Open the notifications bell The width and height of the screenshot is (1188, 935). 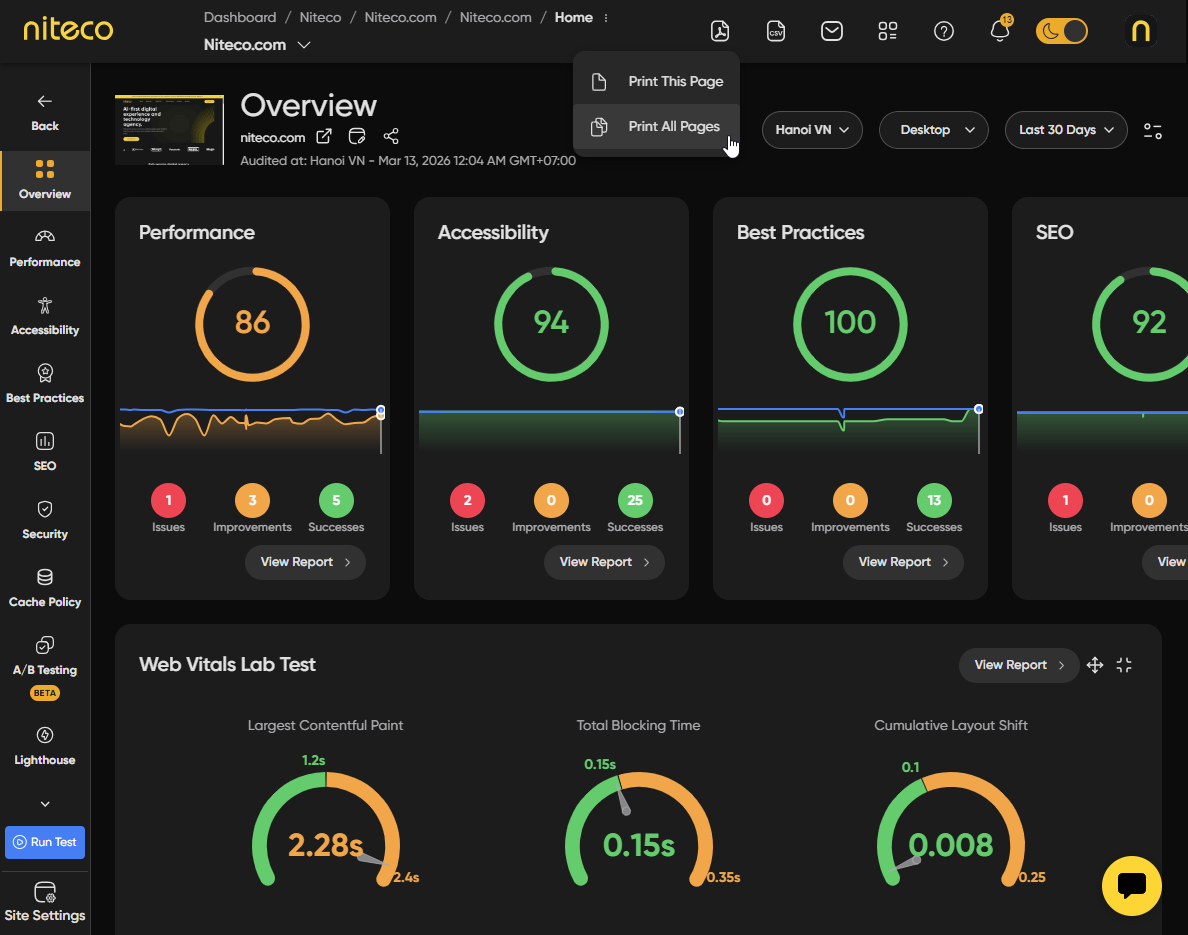(1000, 30)
